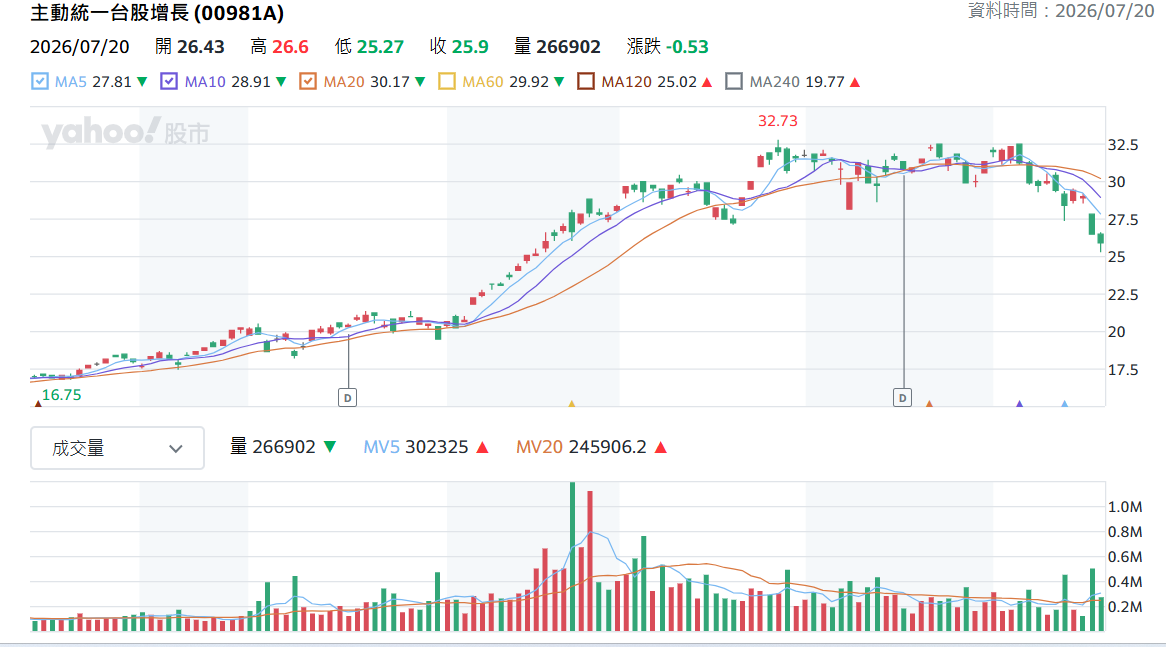Screen dimensions: 1166x647
Task: Click the chevron arrow in 成交量 selector
Action: [175, 448]
